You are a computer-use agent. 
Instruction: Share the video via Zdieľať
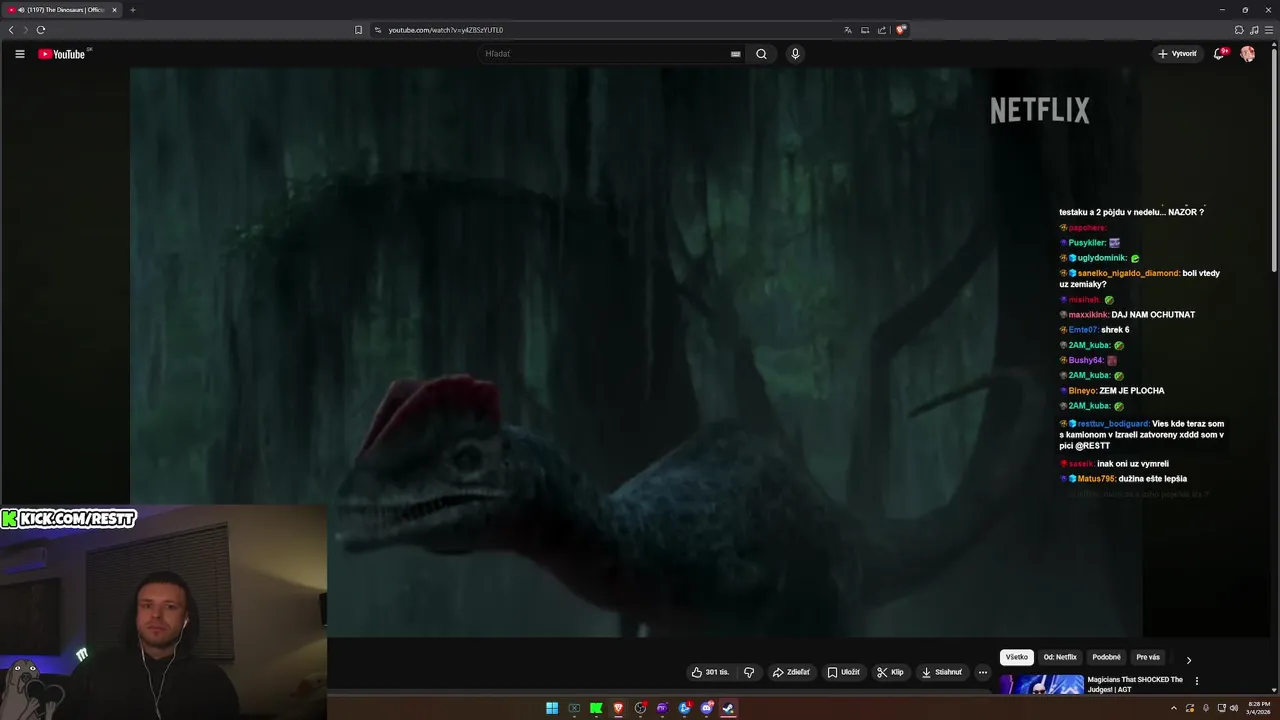point(791,672)
